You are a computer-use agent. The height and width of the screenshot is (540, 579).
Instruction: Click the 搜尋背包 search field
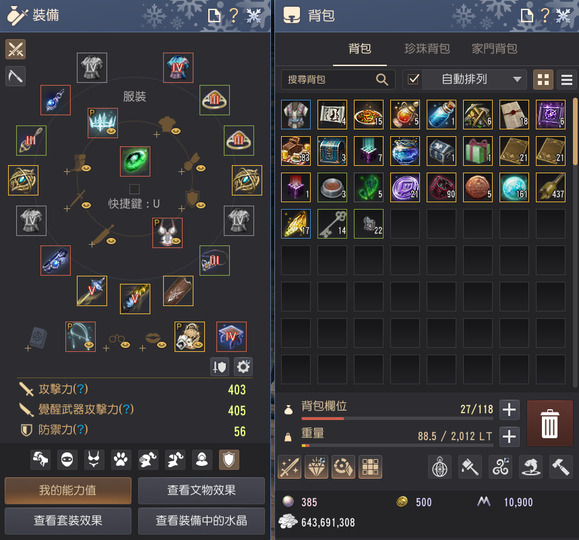338,79
